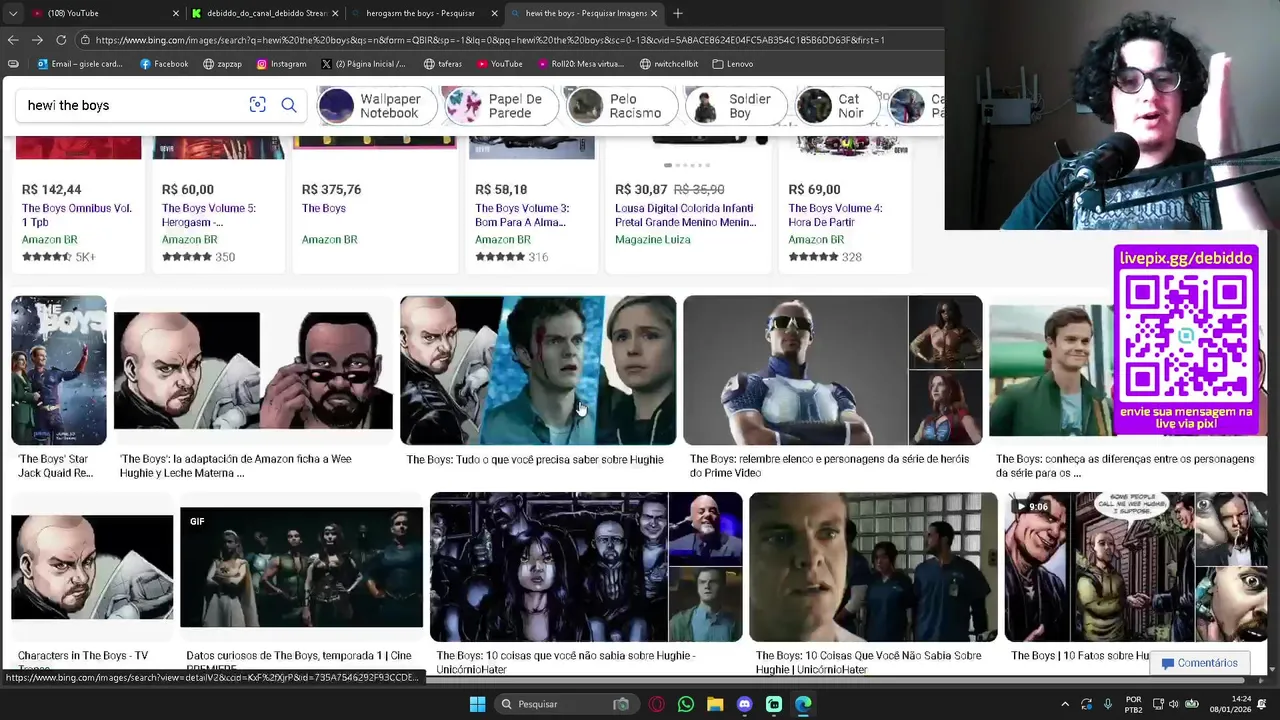Open Roll20 Mesa virtual bookmark
This screenshot has width=1280, height=720.
click(580, 64)
